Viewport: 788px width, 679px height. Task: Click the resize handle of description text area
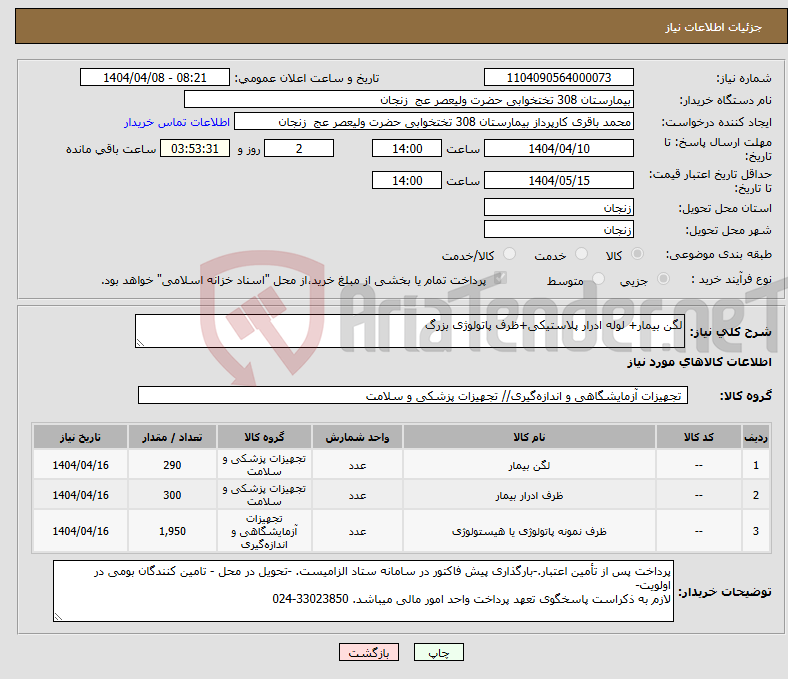140,343
